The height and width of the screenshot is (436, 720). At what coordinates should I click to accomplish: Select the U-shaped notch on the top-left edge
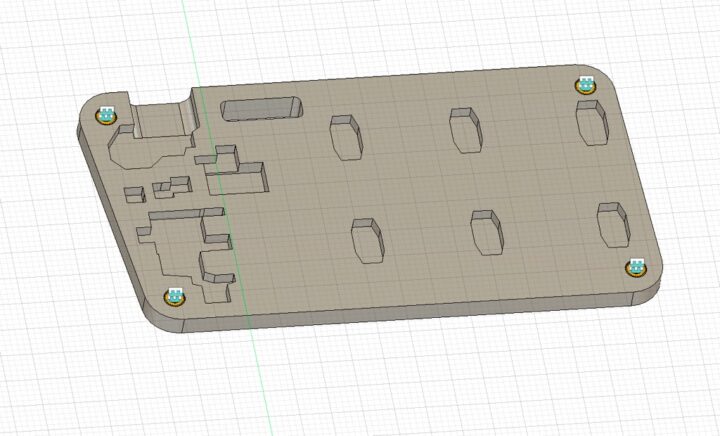158,119
